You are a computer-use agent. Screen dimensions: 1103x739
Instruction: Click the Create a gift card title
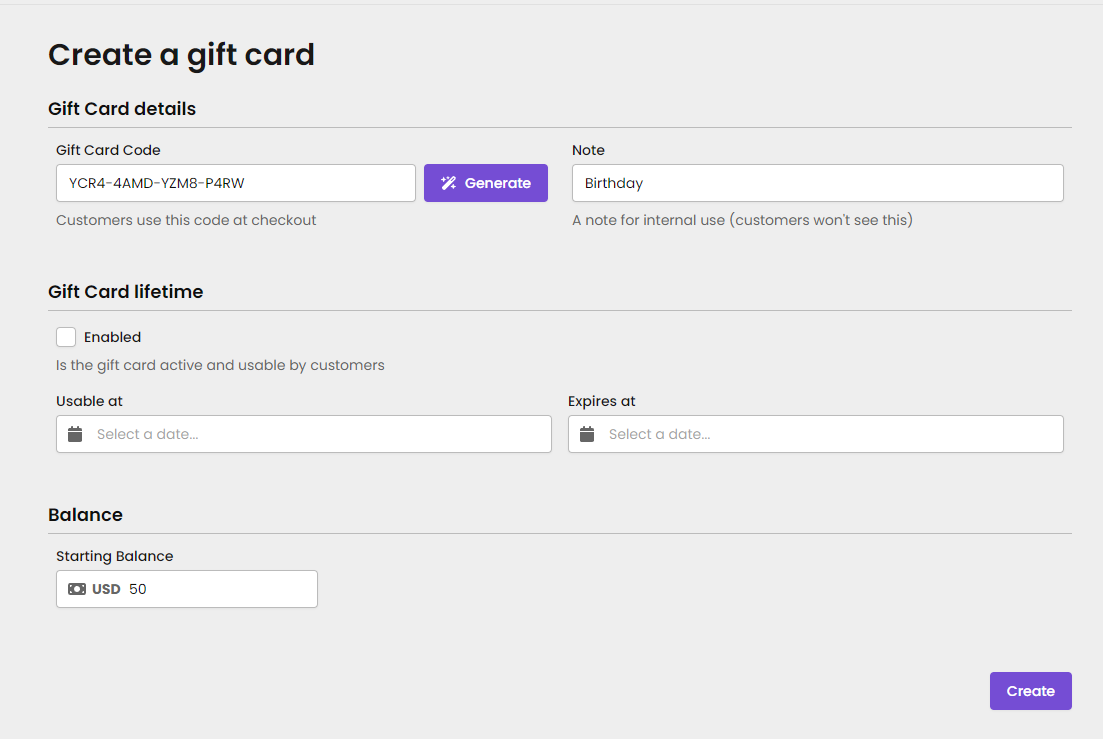[x=181, y=55]
